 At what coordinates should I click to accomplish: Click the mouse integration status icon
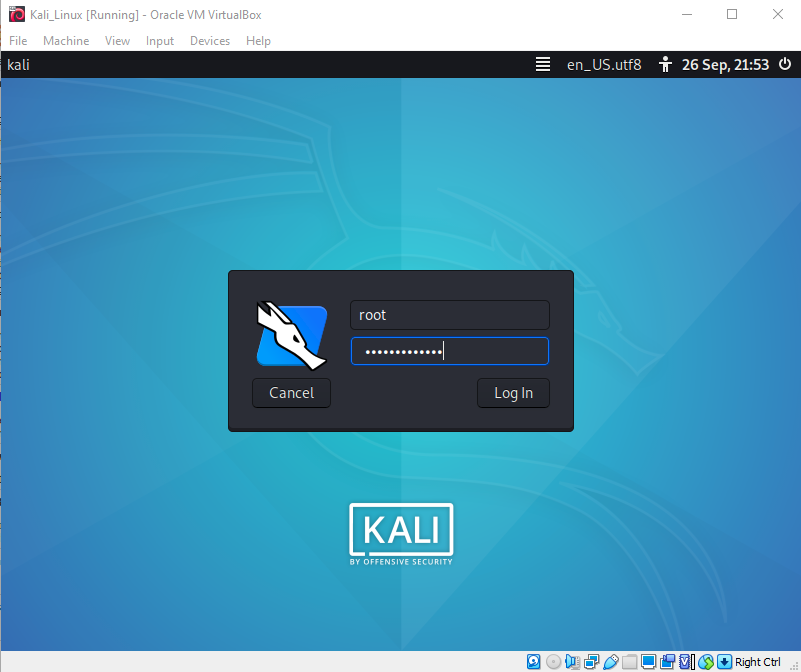click(706, 661)
